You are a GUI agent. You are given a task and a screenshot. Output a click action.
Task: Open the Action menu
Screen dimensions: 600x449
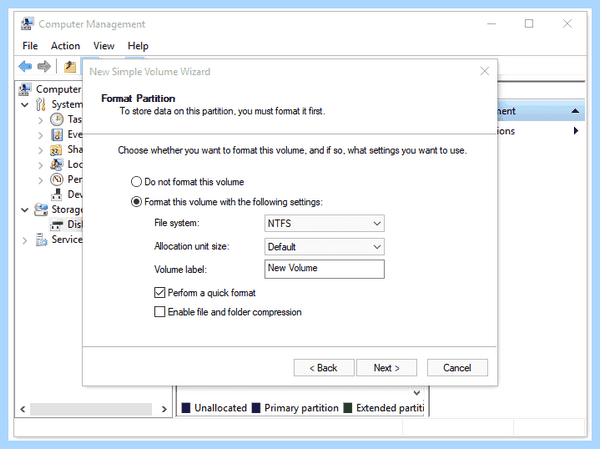[65, 46]
